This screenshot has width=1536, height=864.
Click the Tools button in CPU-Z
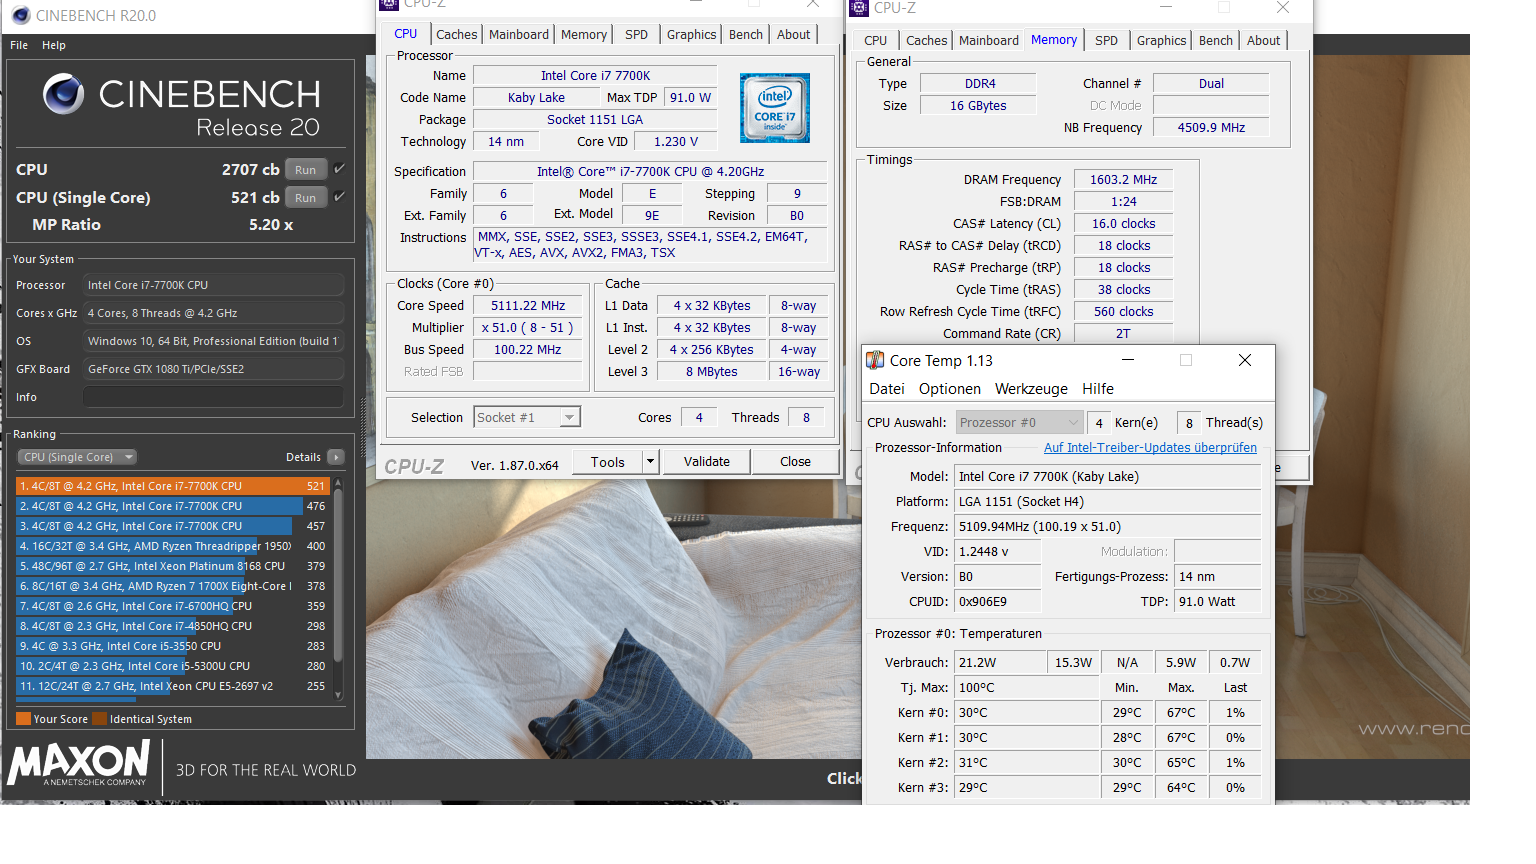pyautogui.click(x=607, y=462)
